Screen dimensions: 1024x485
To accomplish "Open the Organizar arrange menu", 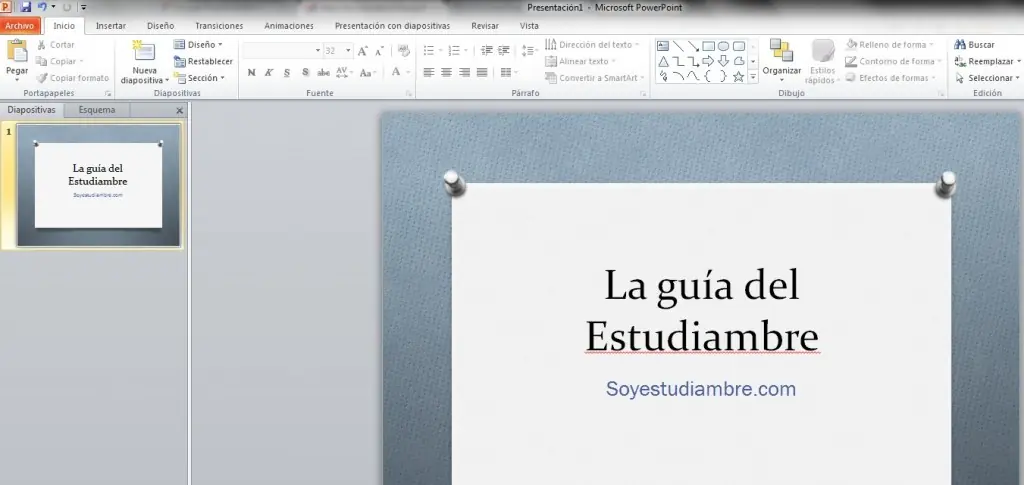I will pos(782,60).
